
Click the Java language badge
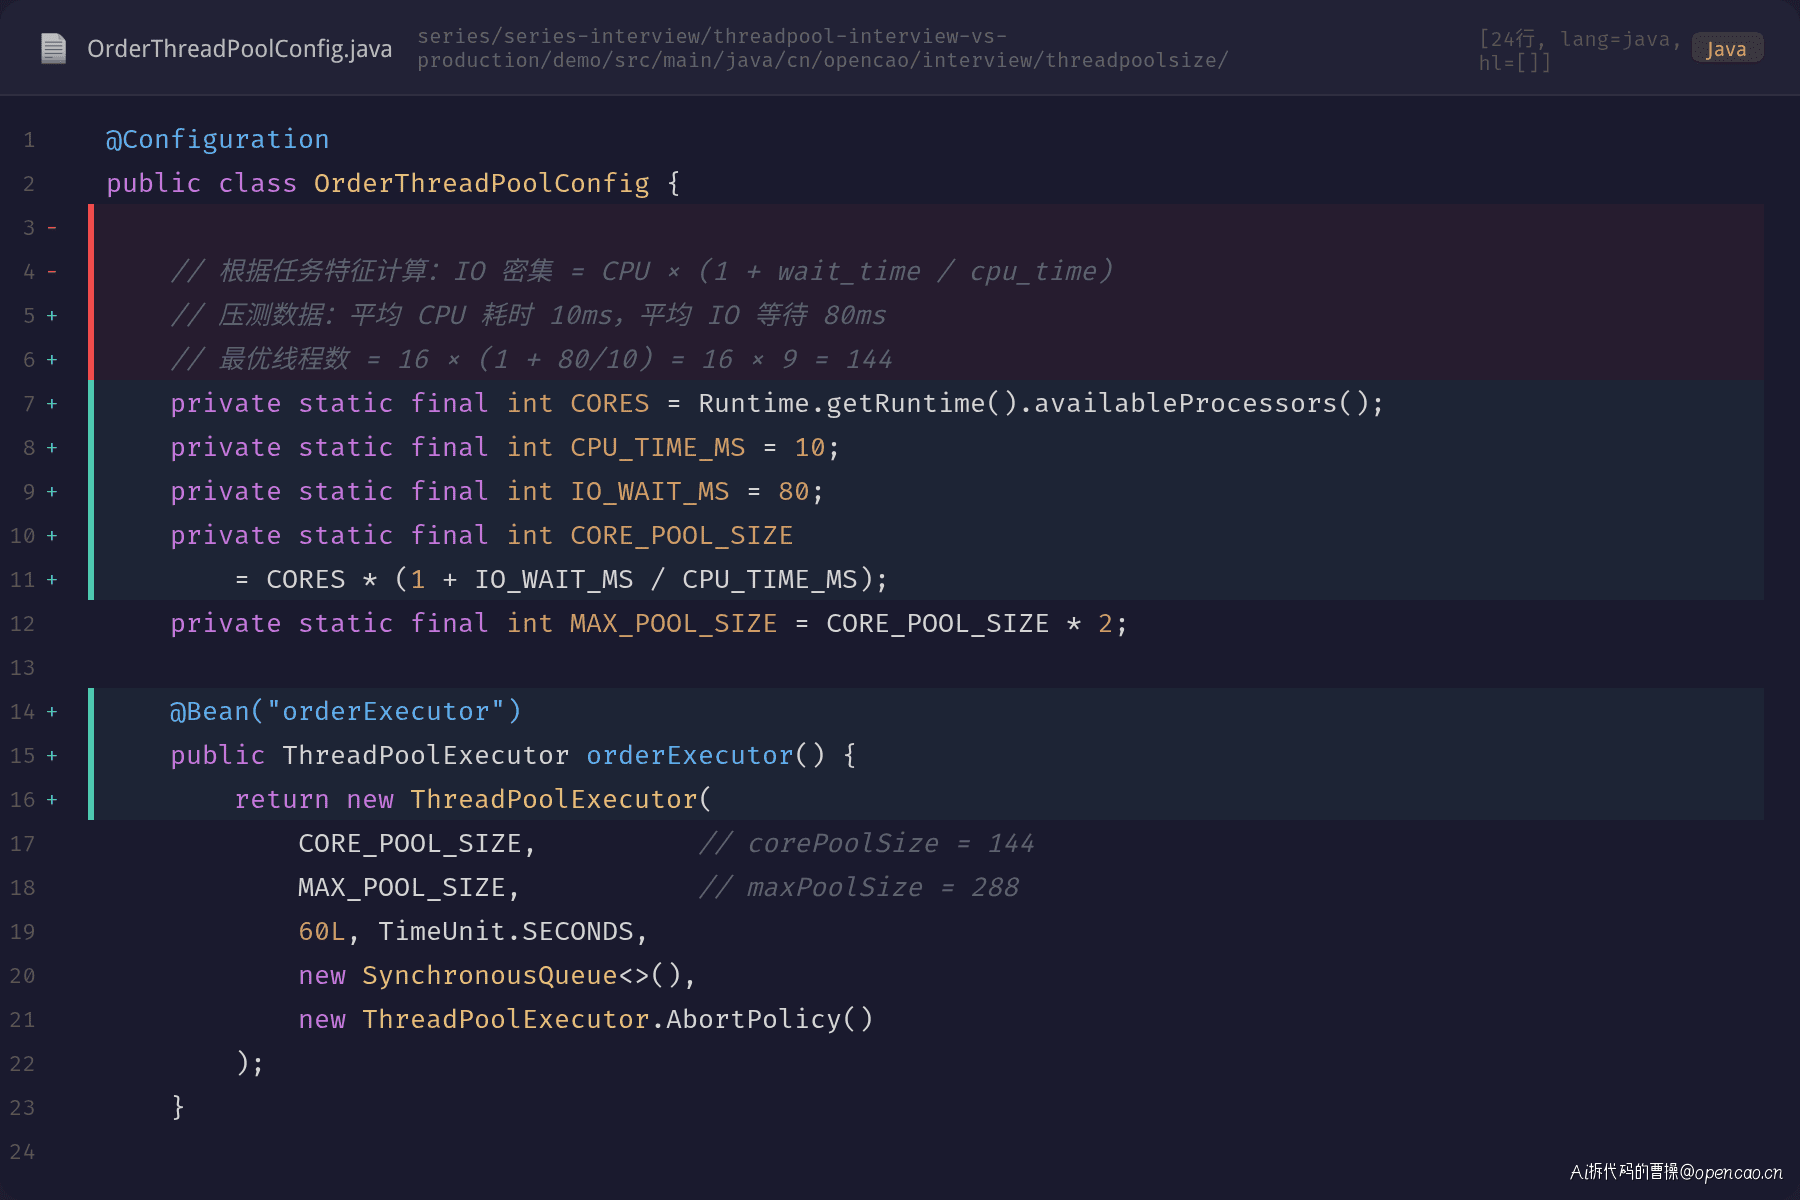(x=1726, y=49)
